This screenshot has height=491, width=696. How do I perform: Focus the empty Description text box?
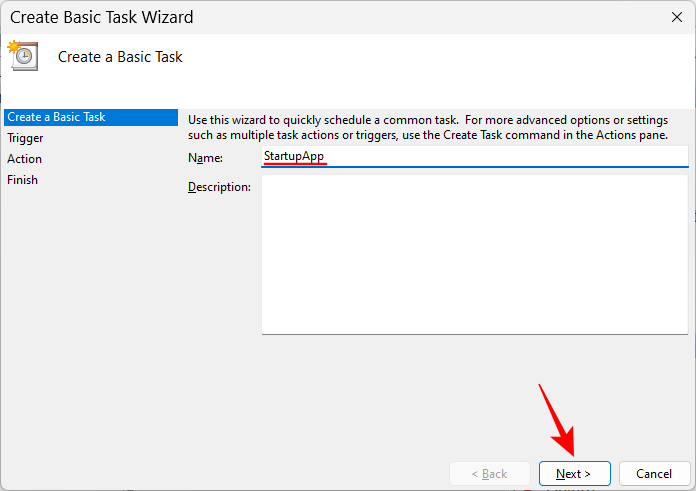pos(475,254)
